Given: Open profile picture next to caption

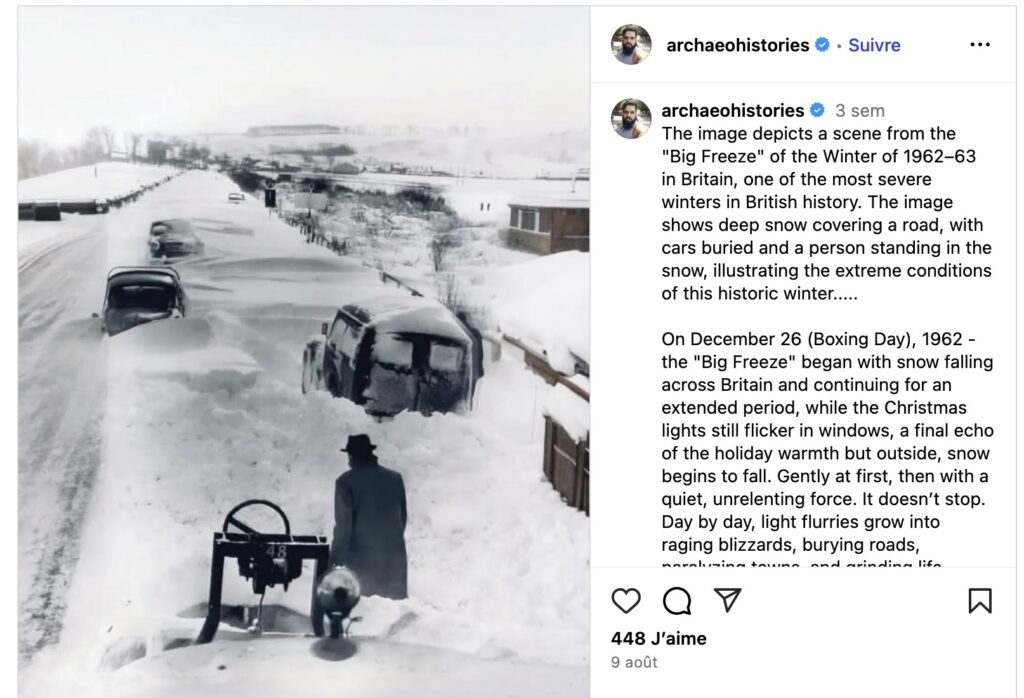Looking at the screenshot, I should coord(631,119).
